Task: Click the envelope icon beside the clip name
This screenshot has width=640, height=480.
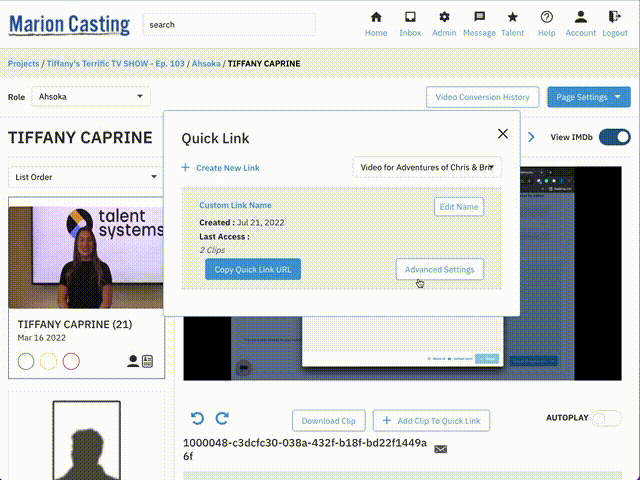Action: [440, 449]
